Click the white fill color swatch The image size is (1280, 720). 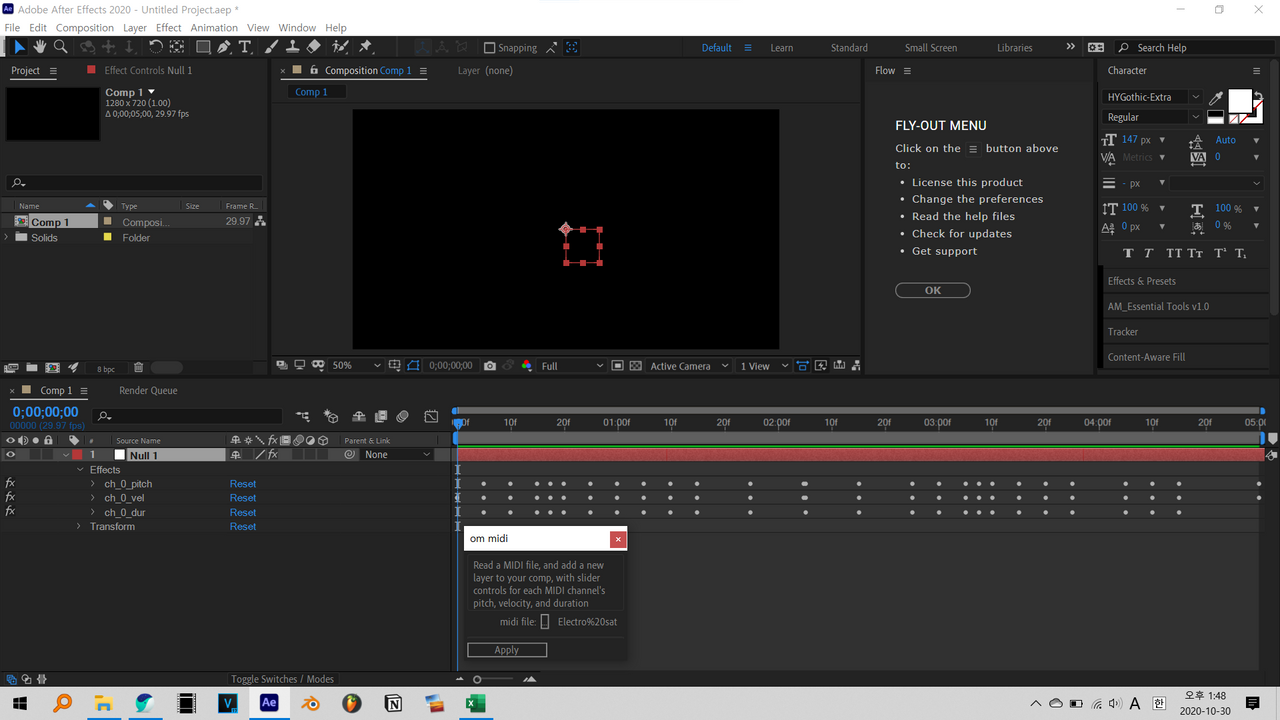1240,100
